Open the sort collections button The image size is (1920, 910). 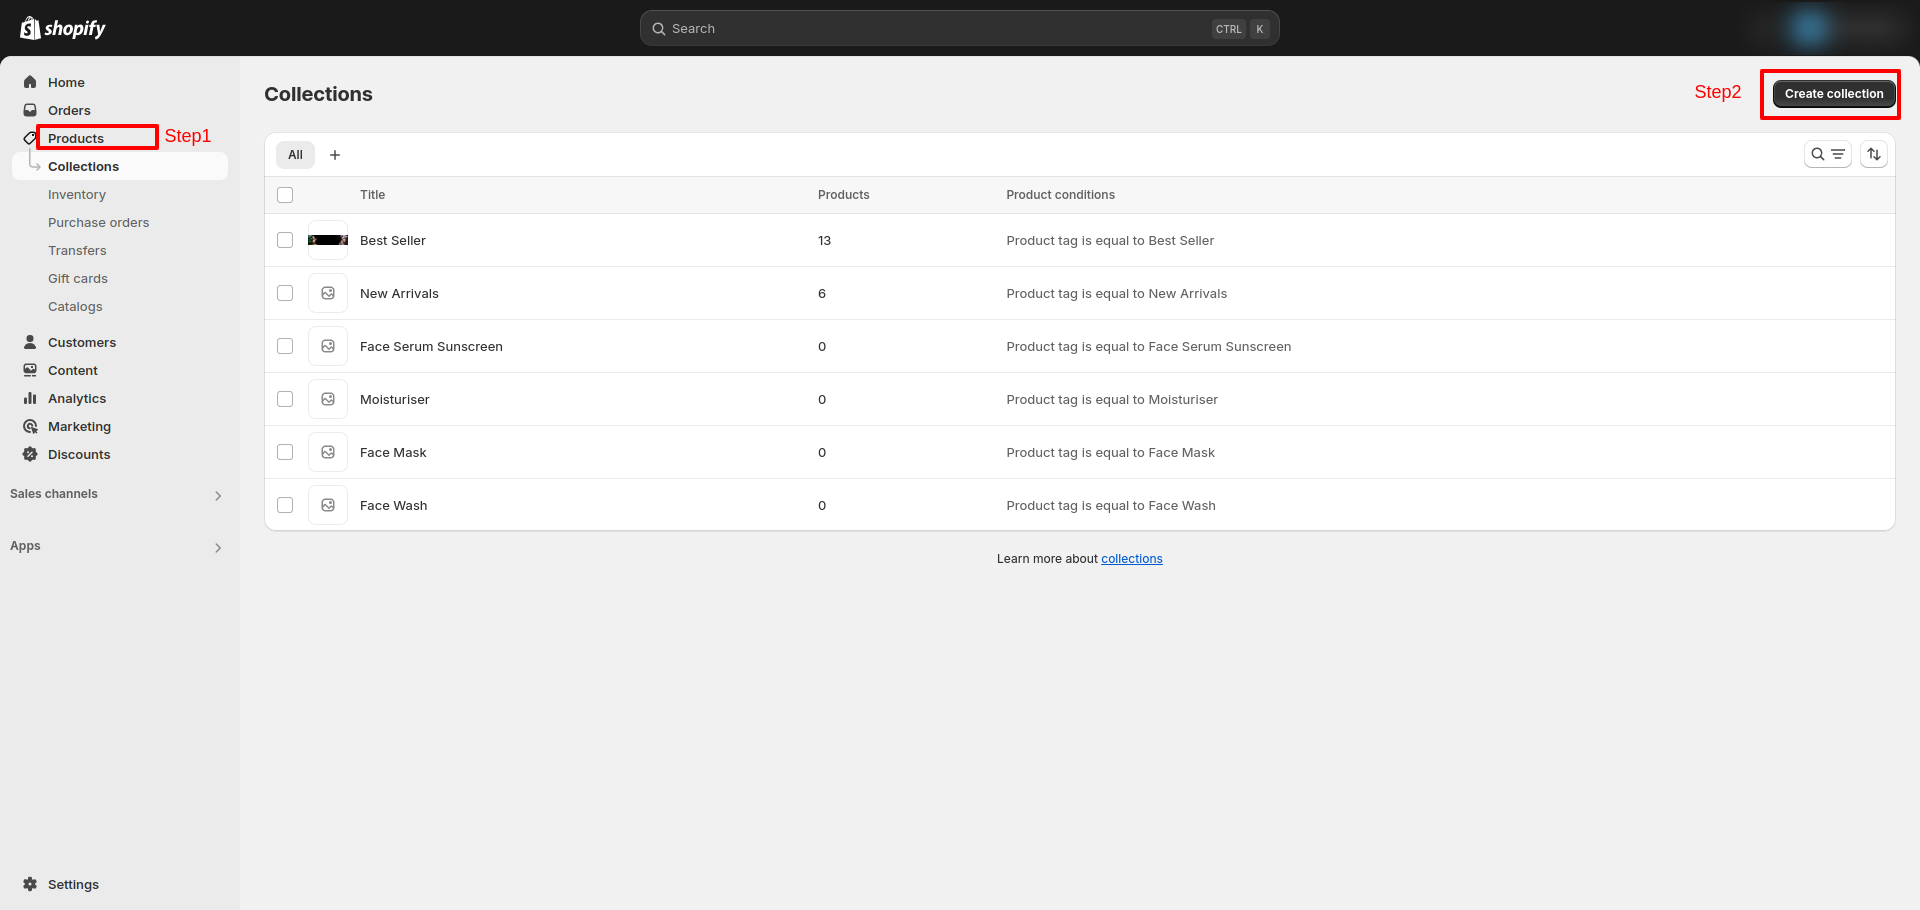click(1874, 154)
